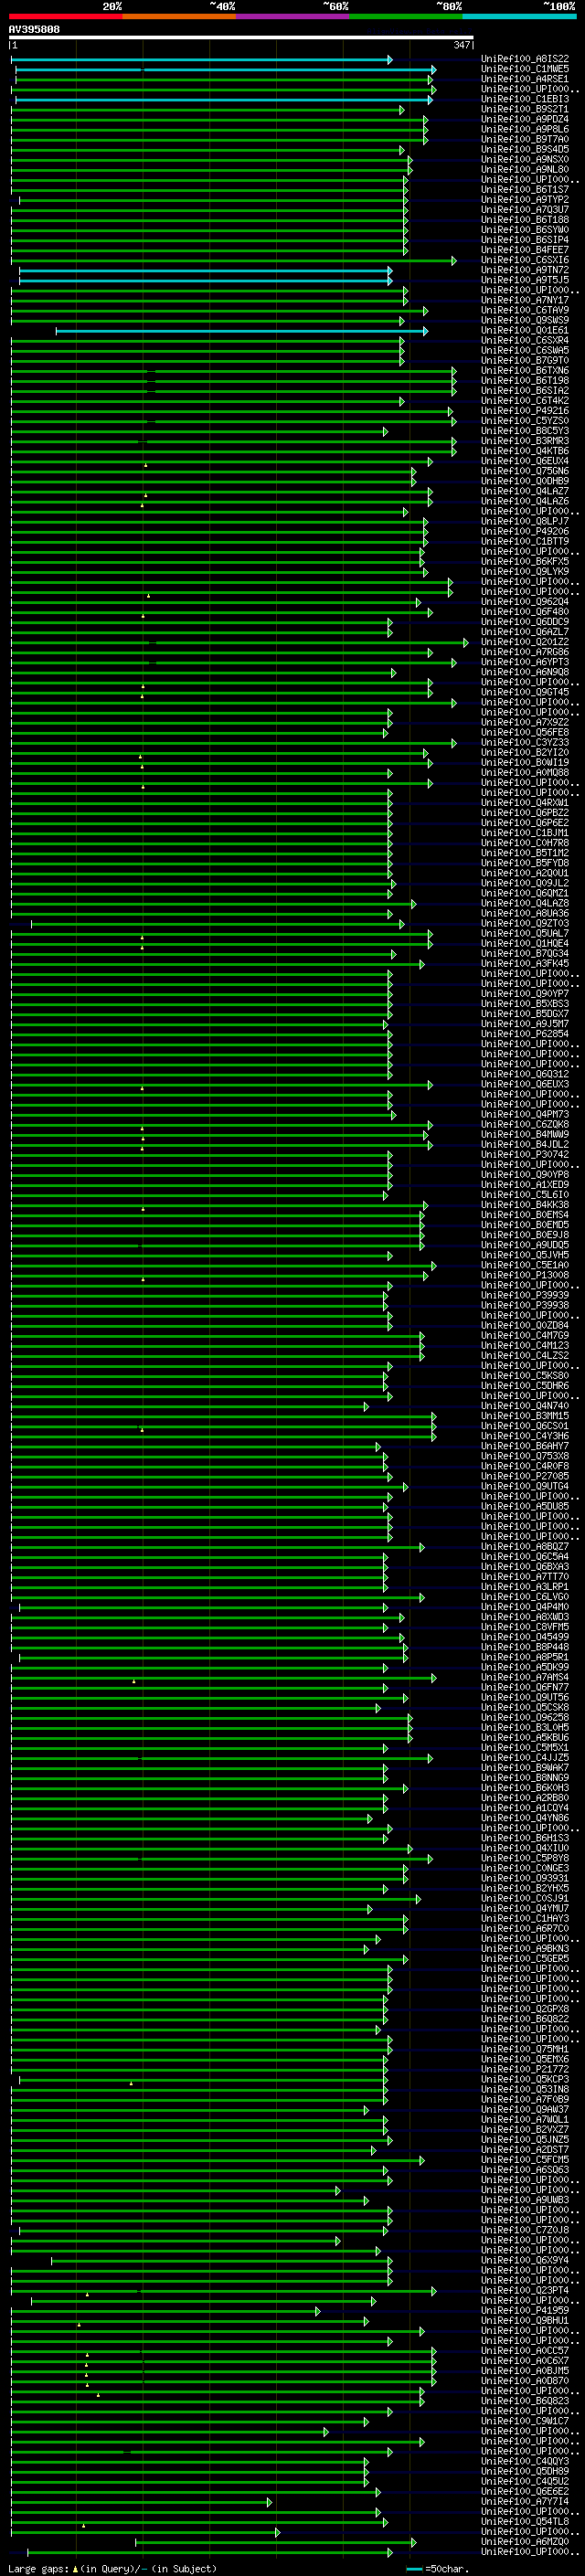This screenshot has height=2576, width=585.
Task: Select the white AV395808 query sequence bar
Action: click(x=241, y=37)
